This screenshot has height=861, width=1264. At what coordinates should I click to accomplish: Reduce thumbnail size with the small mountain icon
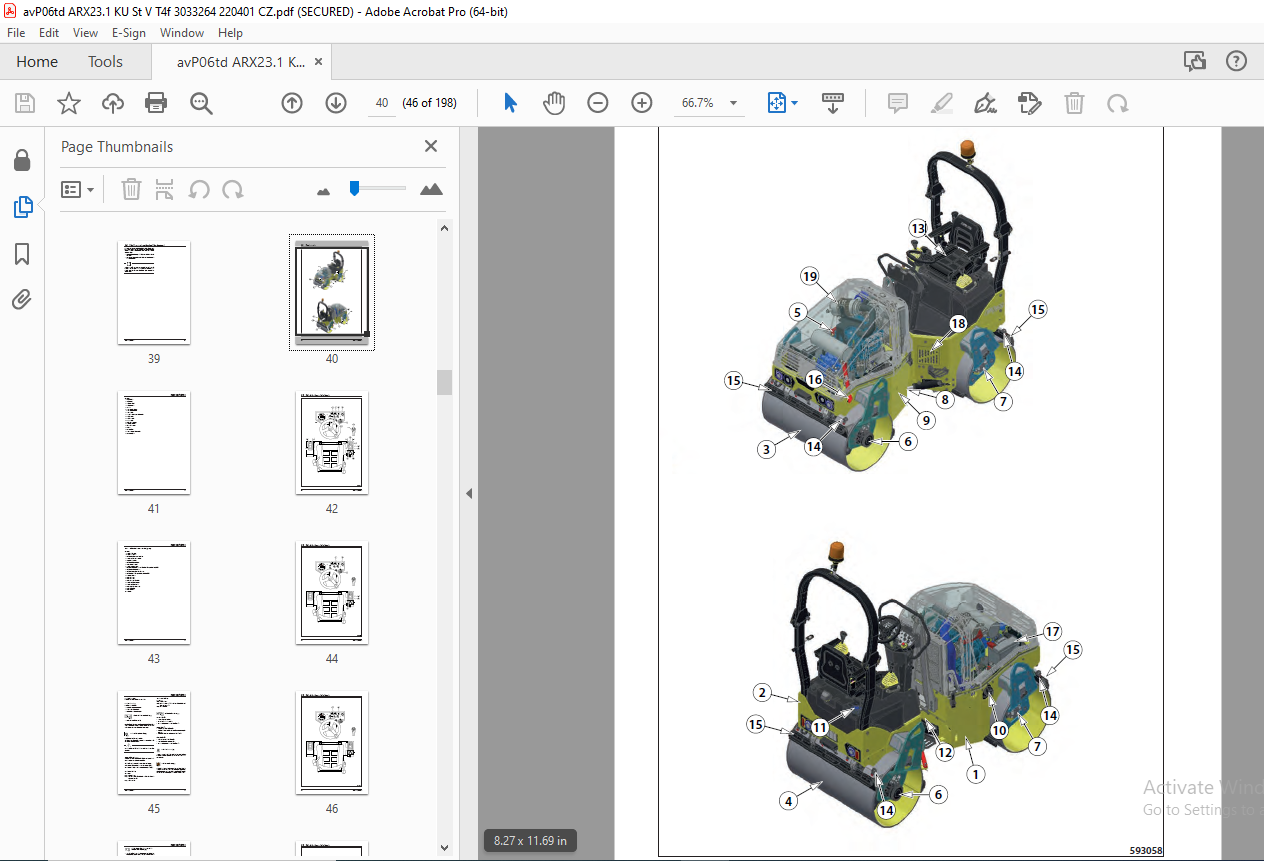point(323,190)
